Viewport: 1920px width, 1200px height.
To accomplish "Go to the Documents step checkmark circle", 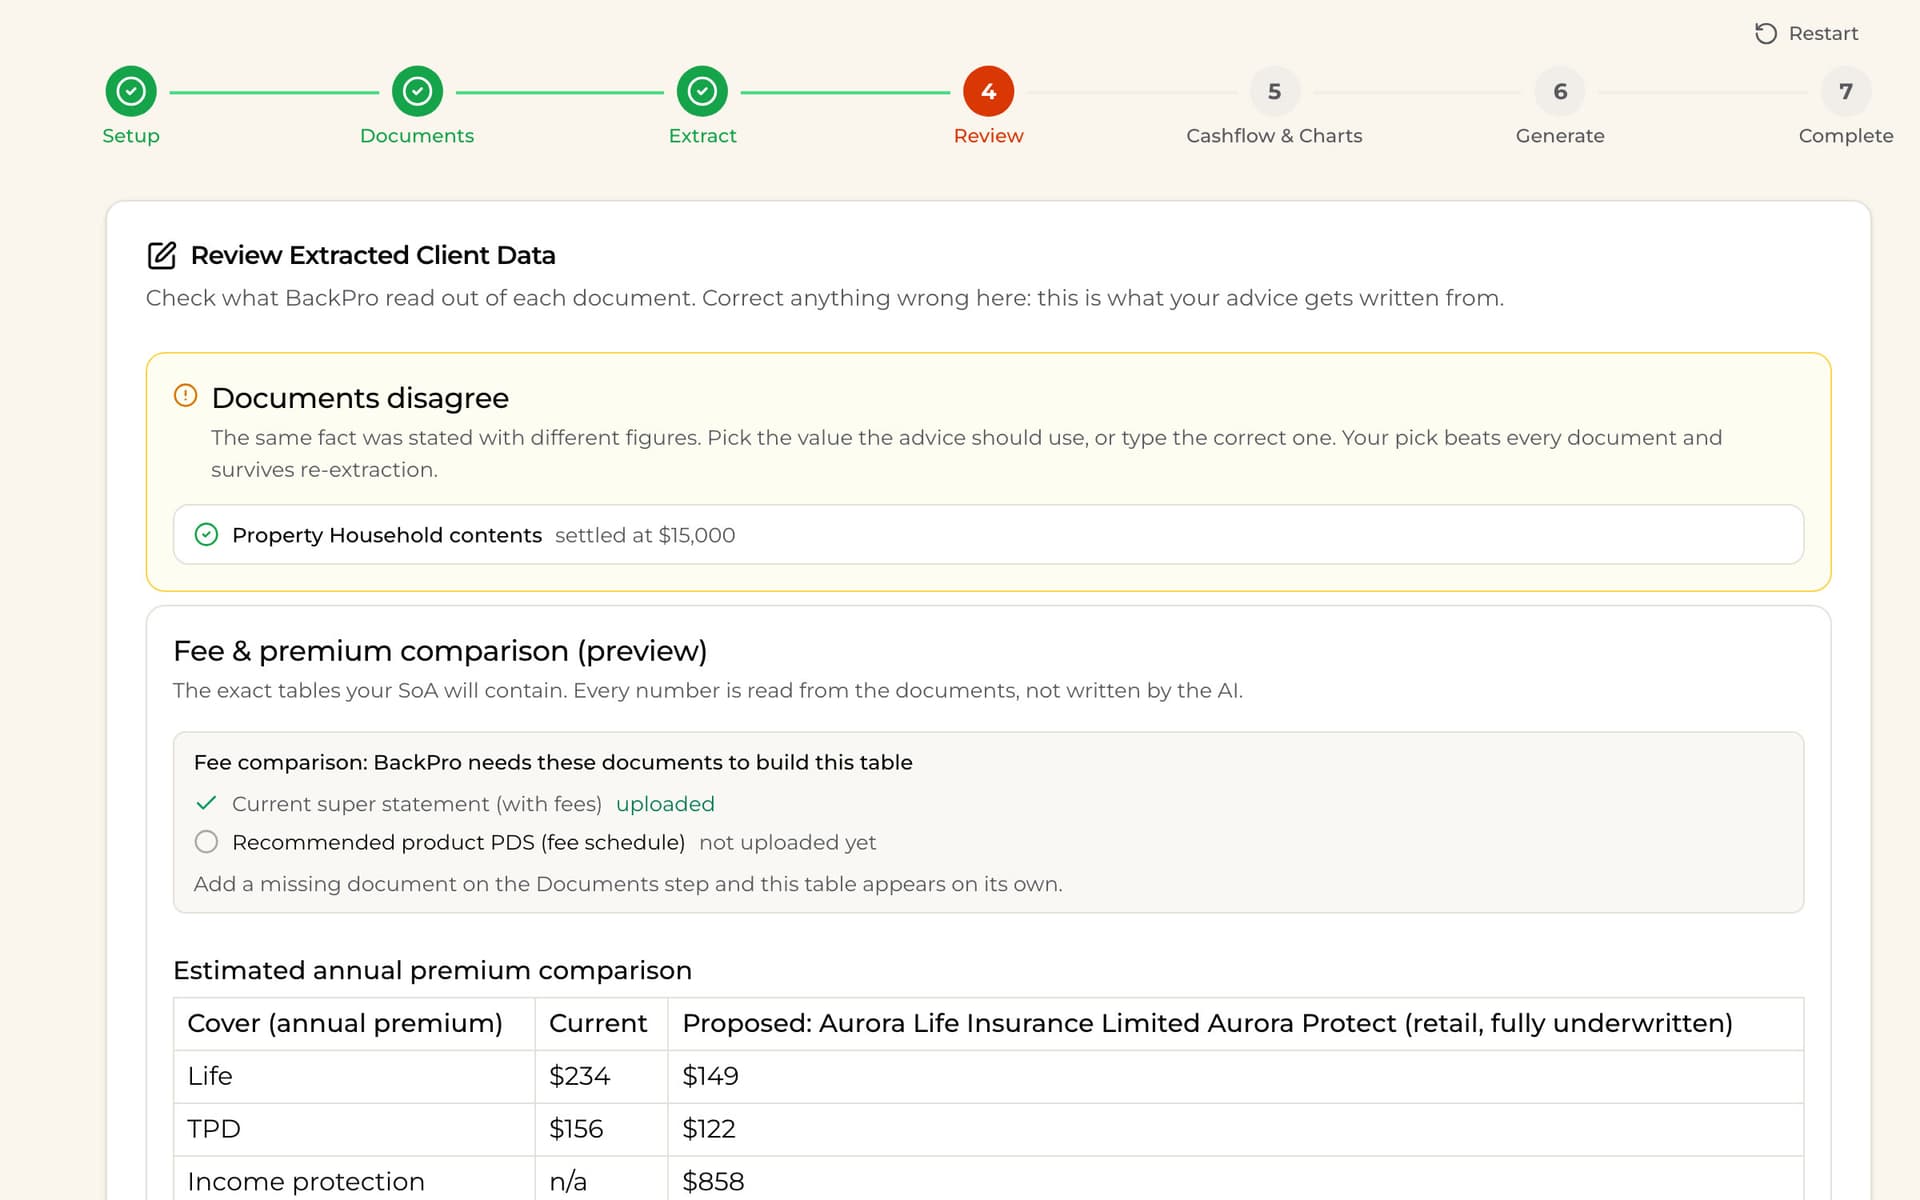I will (417, 91).
